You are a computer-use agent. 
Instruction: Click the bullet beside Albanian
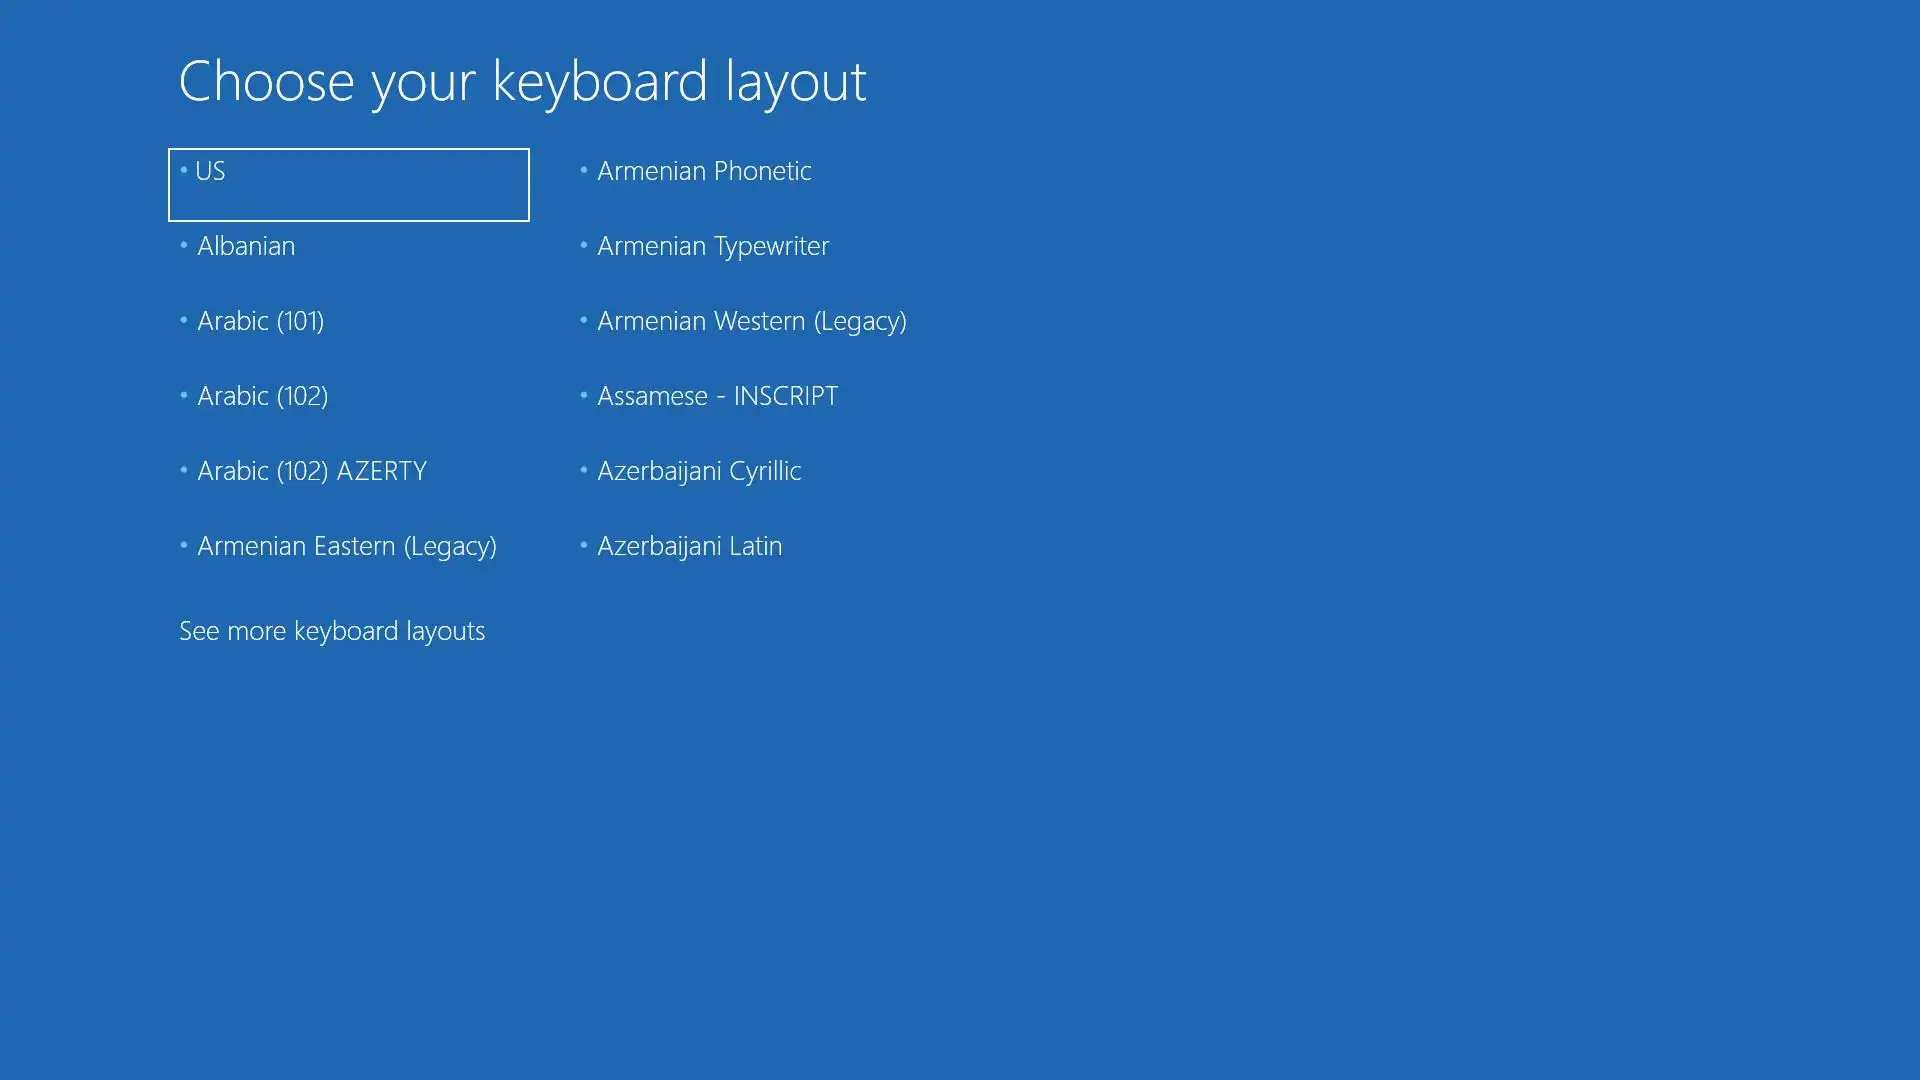(184, 245)
